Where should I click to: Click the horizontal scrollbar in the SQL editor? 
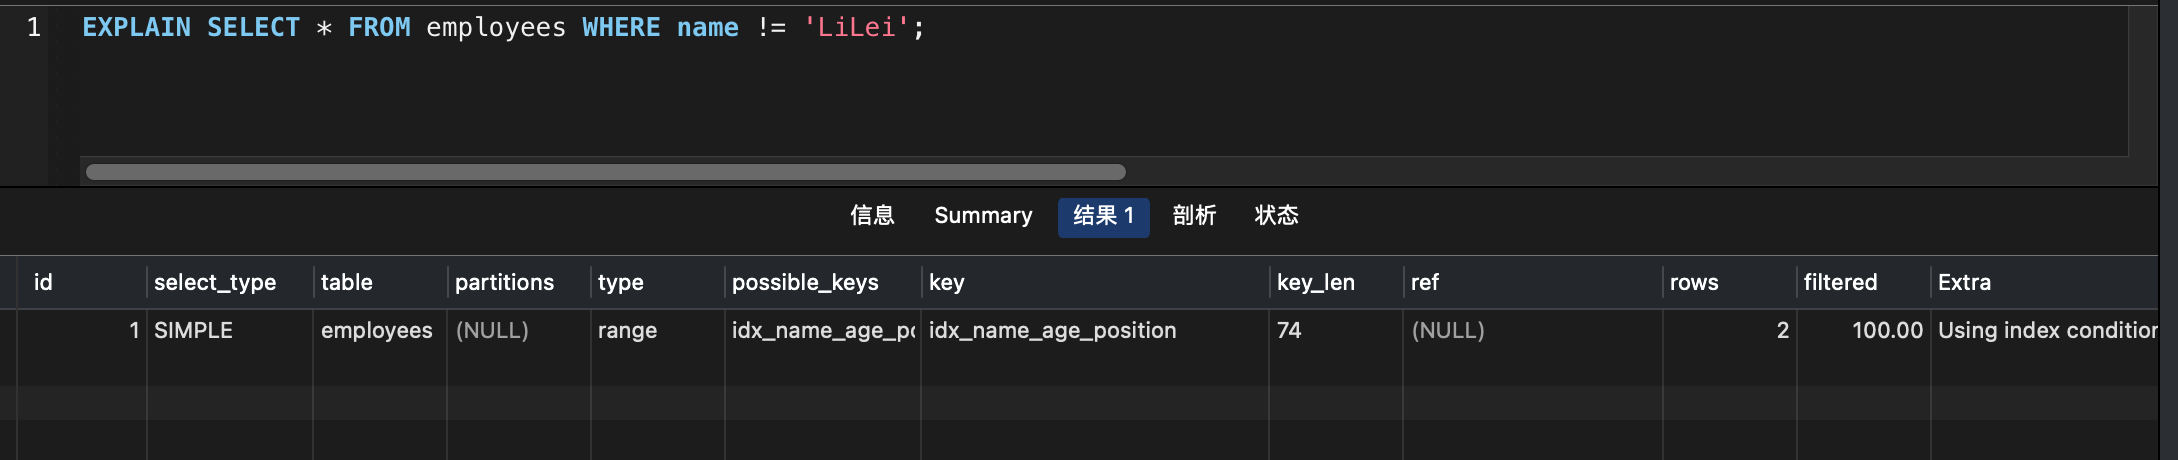click(605, 172)
